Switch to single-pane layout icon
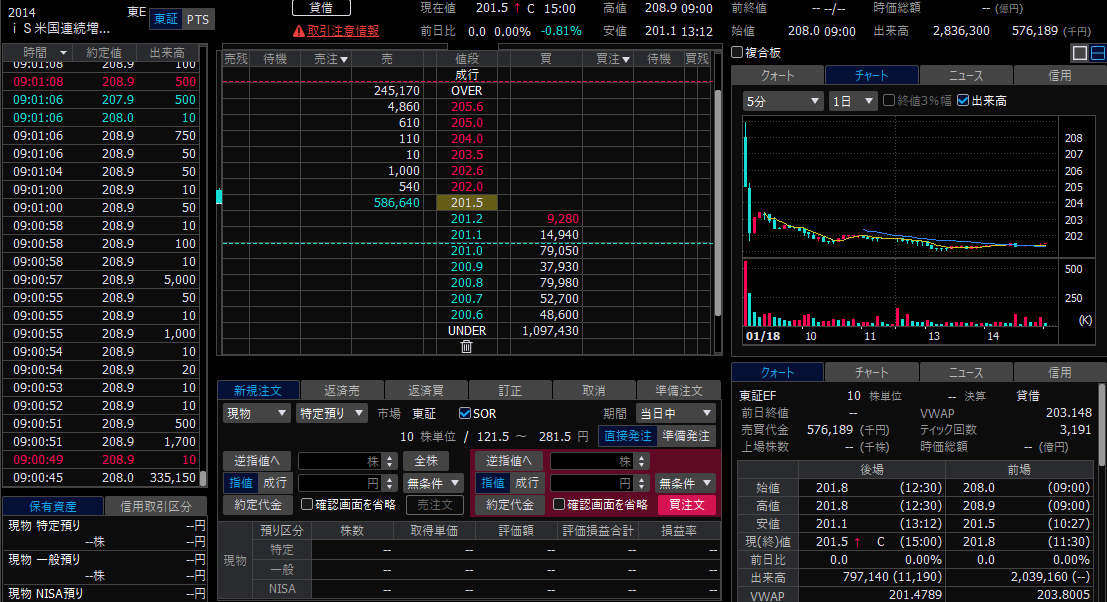 click(1079, 53)
